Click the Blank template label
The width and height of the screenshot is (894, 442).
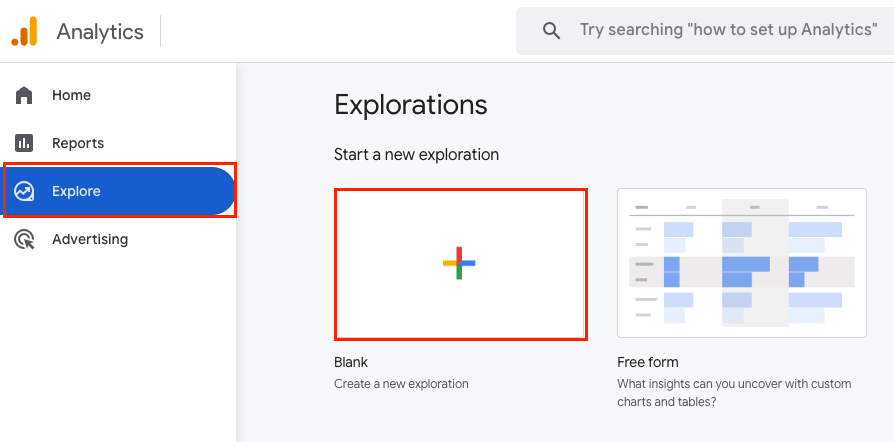point(351,362)
